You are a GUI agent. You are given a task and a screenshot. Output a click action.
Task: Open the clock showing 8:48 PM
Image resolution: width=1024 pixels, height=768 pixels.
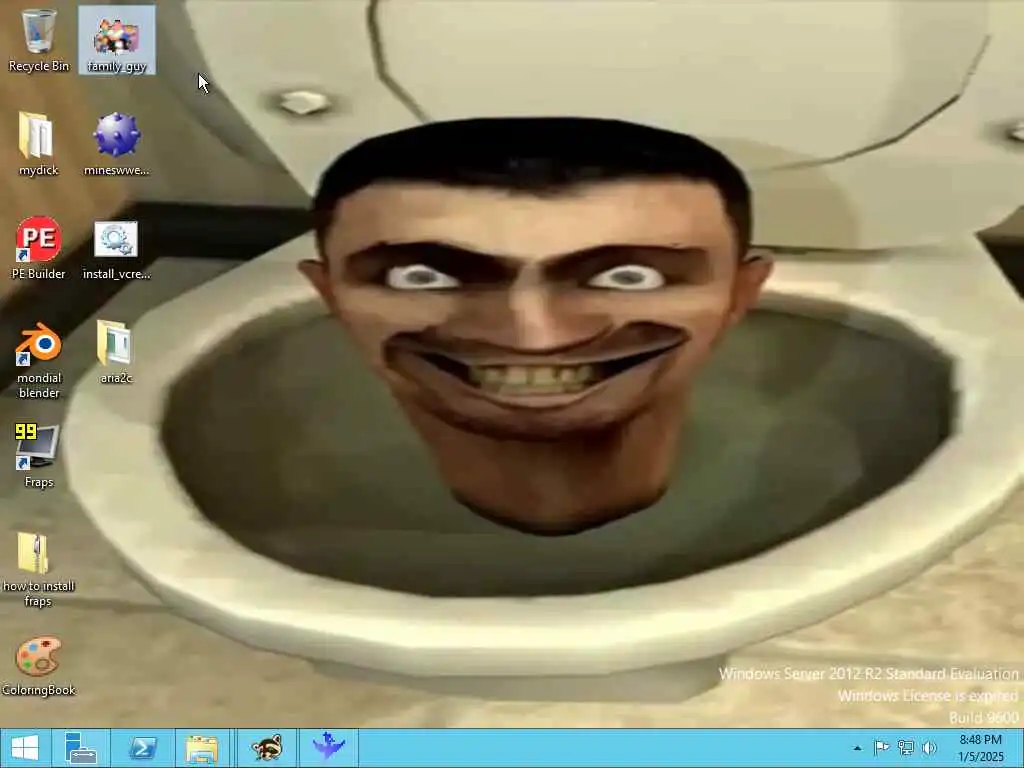tap(981, 748)
